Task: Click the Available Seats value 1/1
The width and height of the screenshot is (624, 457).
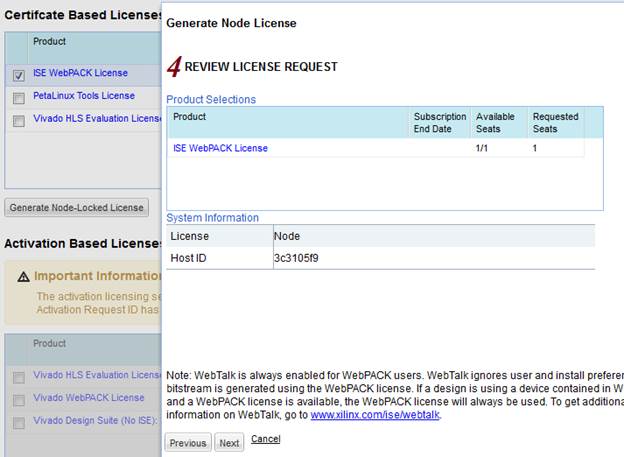Action: (x=482, y=148)
